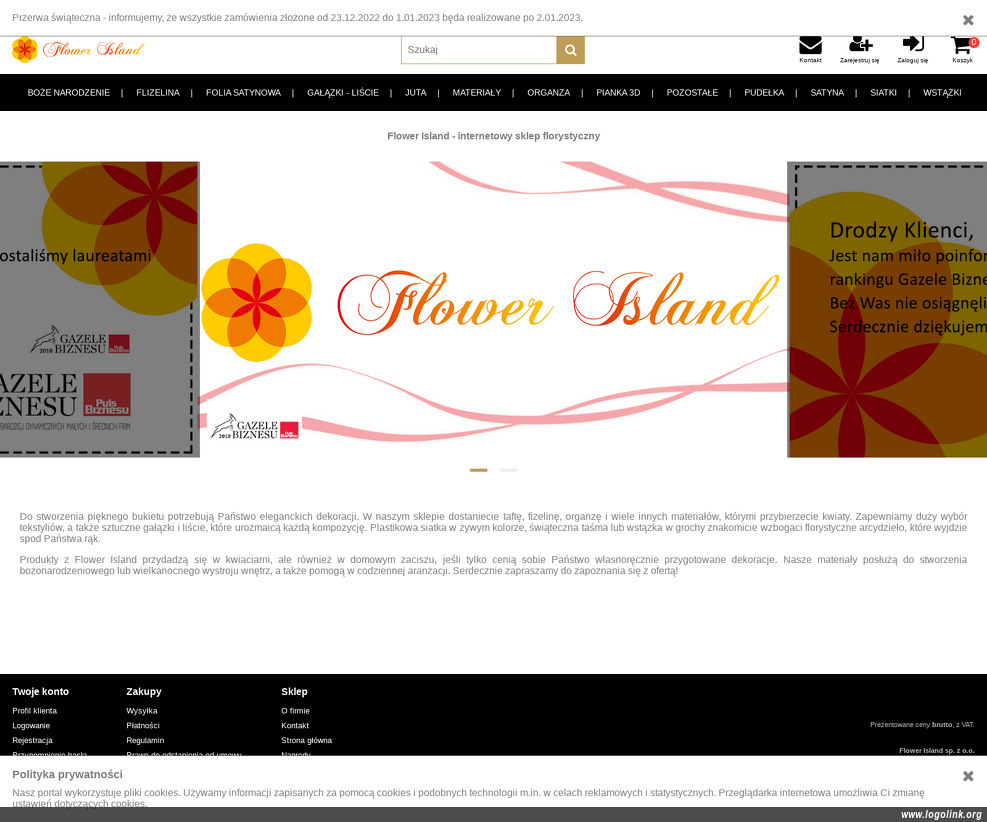This screenshot has height=822, width=987.
Task: Select the first carousel slide indicator
Action: click(x=478, y=470)
